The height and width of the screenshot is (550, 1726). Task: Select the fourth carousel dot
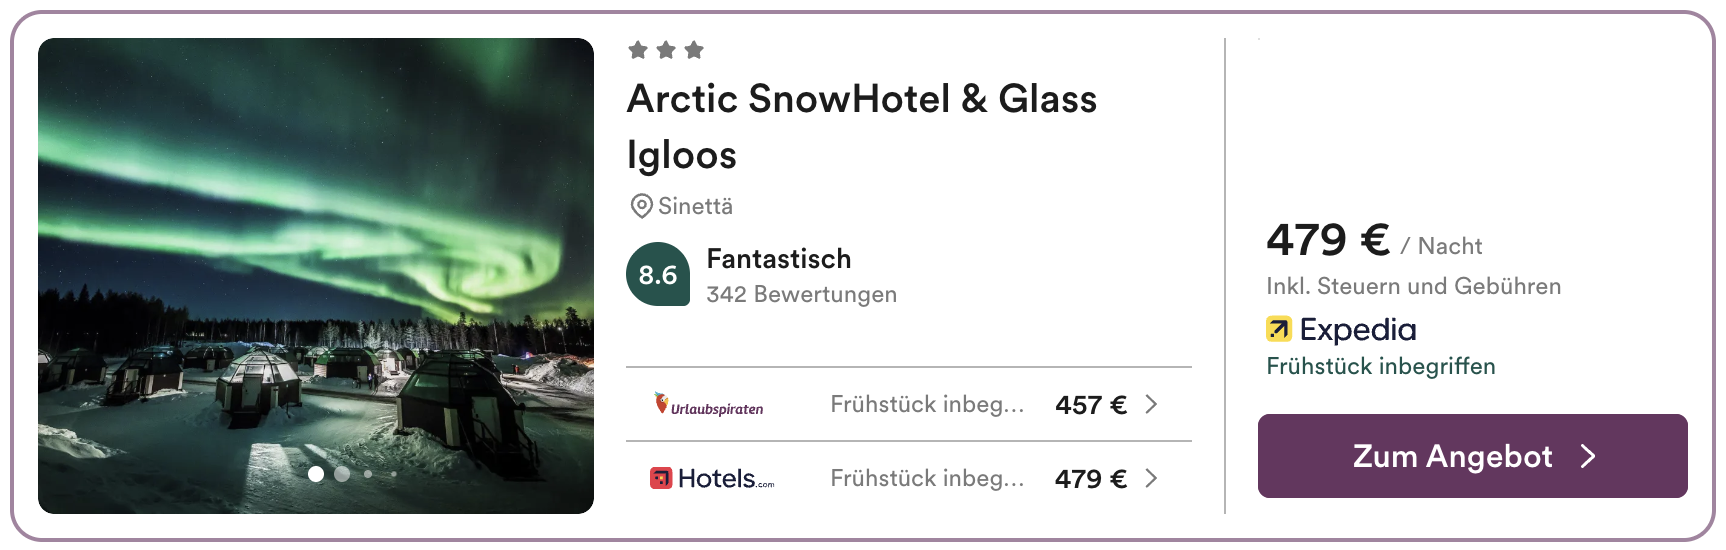(394, 474)
